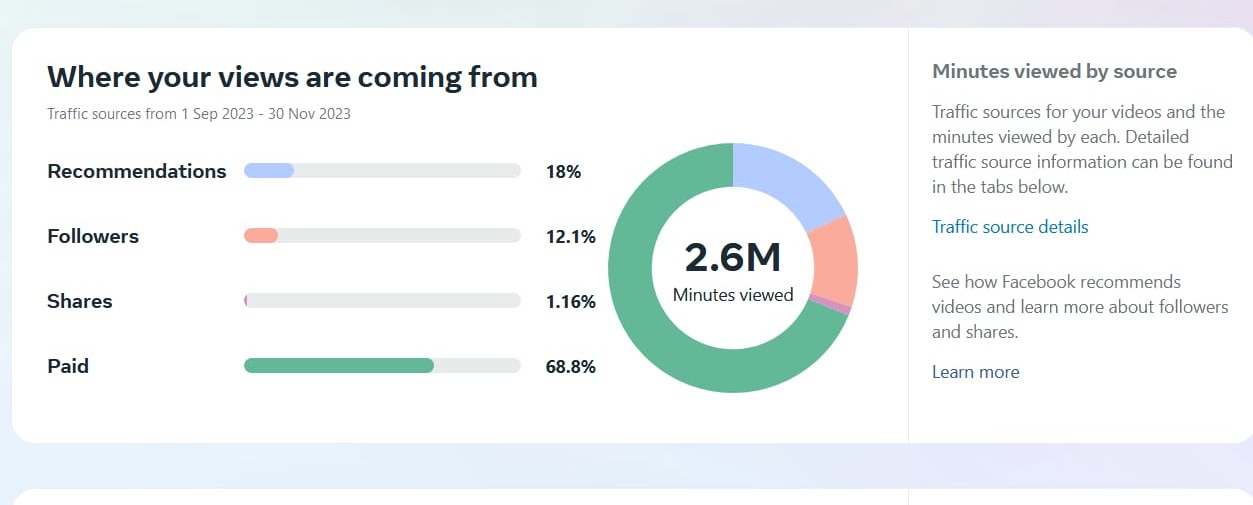The image size is (1253, 505).
Task: Select the thin purple Shares donut segment
Action: 830,306
